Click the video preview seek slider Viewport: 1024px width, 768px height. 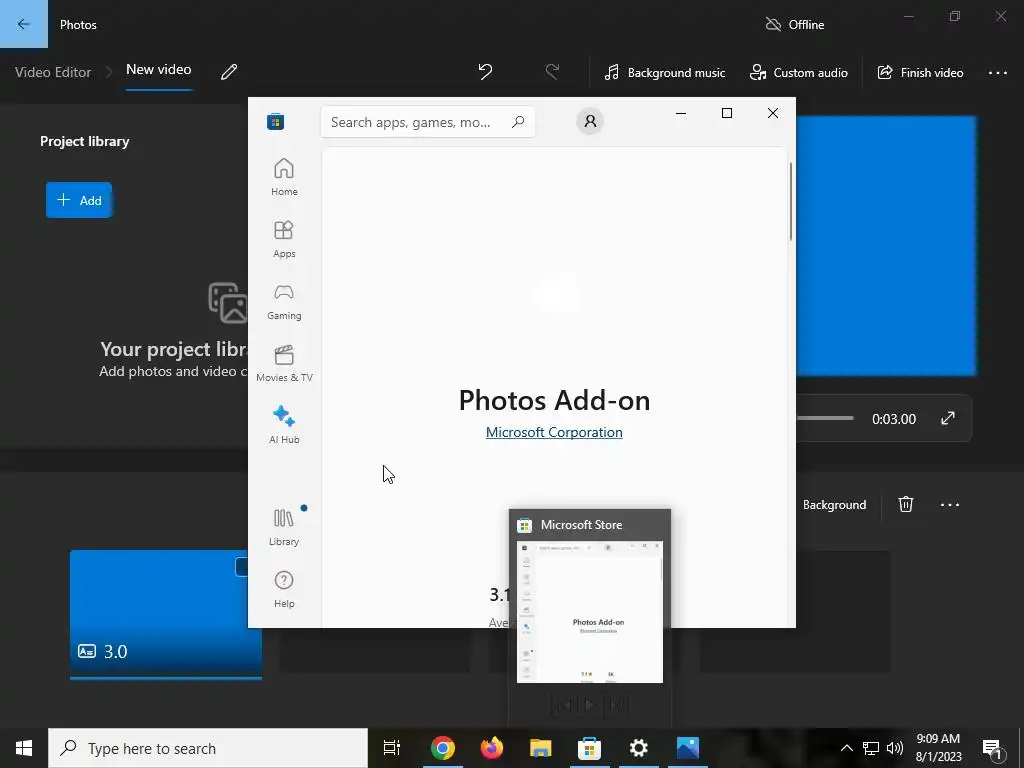click(825, 418)
